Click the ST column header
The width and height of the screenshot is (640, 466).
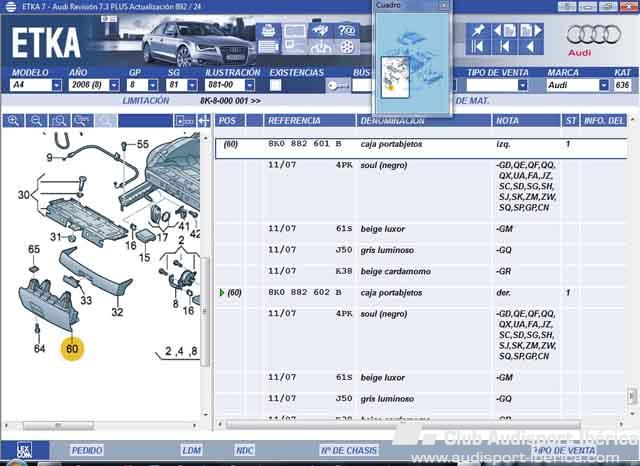571,121
